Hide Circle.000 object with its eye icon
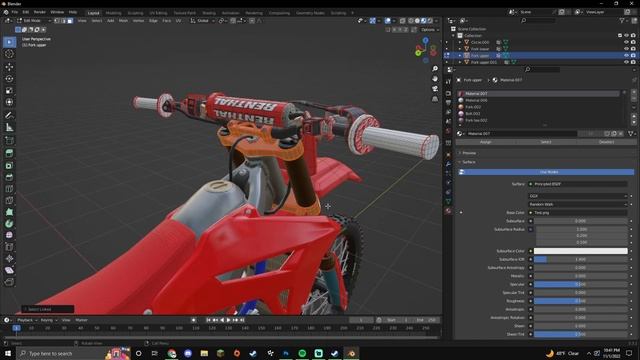This screenshot has height=360, width=640. pyautogui.click(x=626, y=42)
